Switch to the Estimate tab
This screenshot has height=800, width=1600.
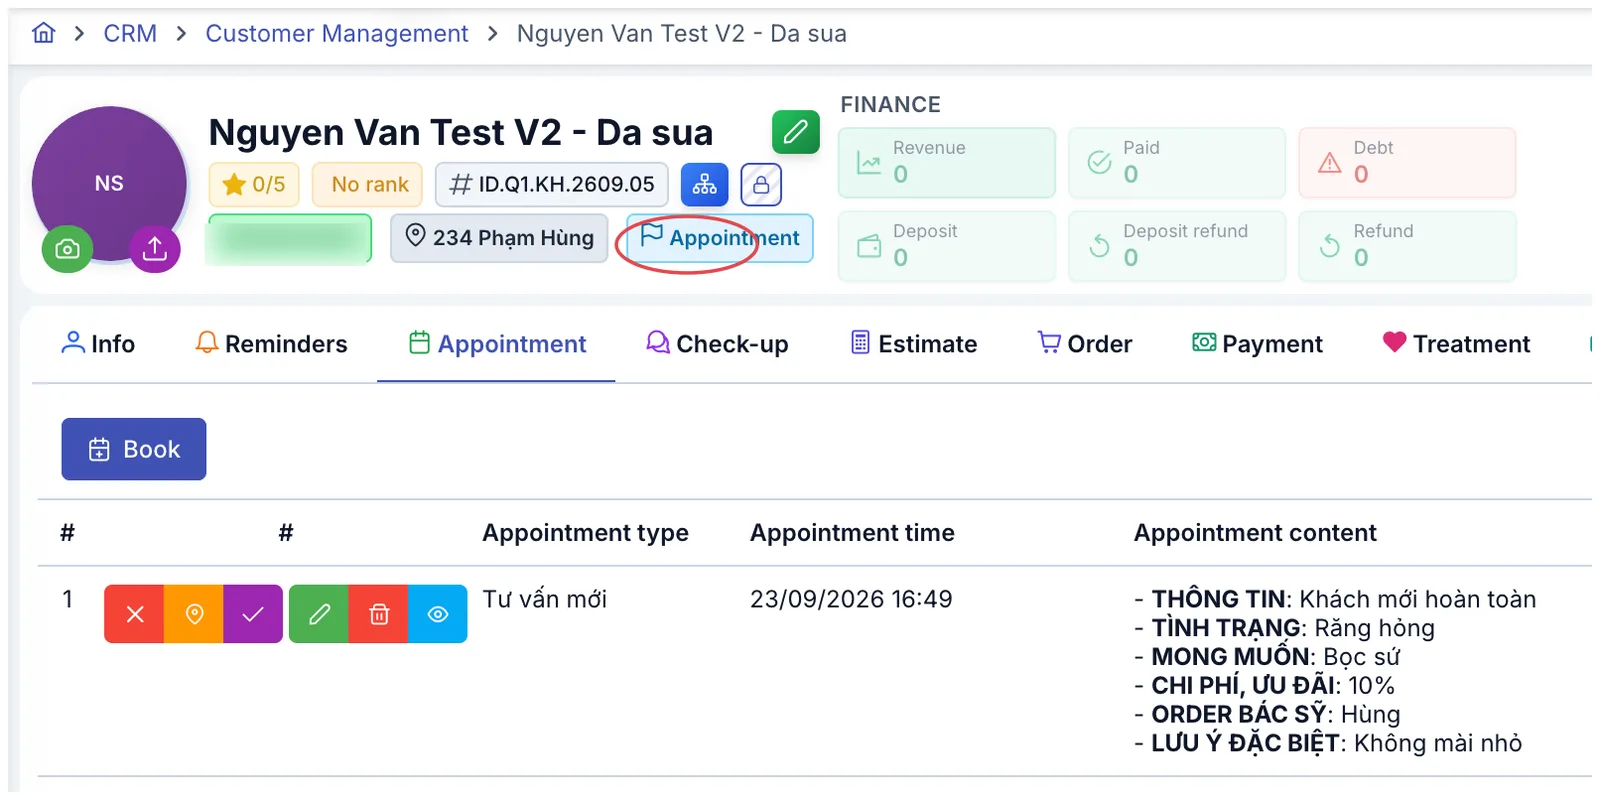(x=913, y=344)
